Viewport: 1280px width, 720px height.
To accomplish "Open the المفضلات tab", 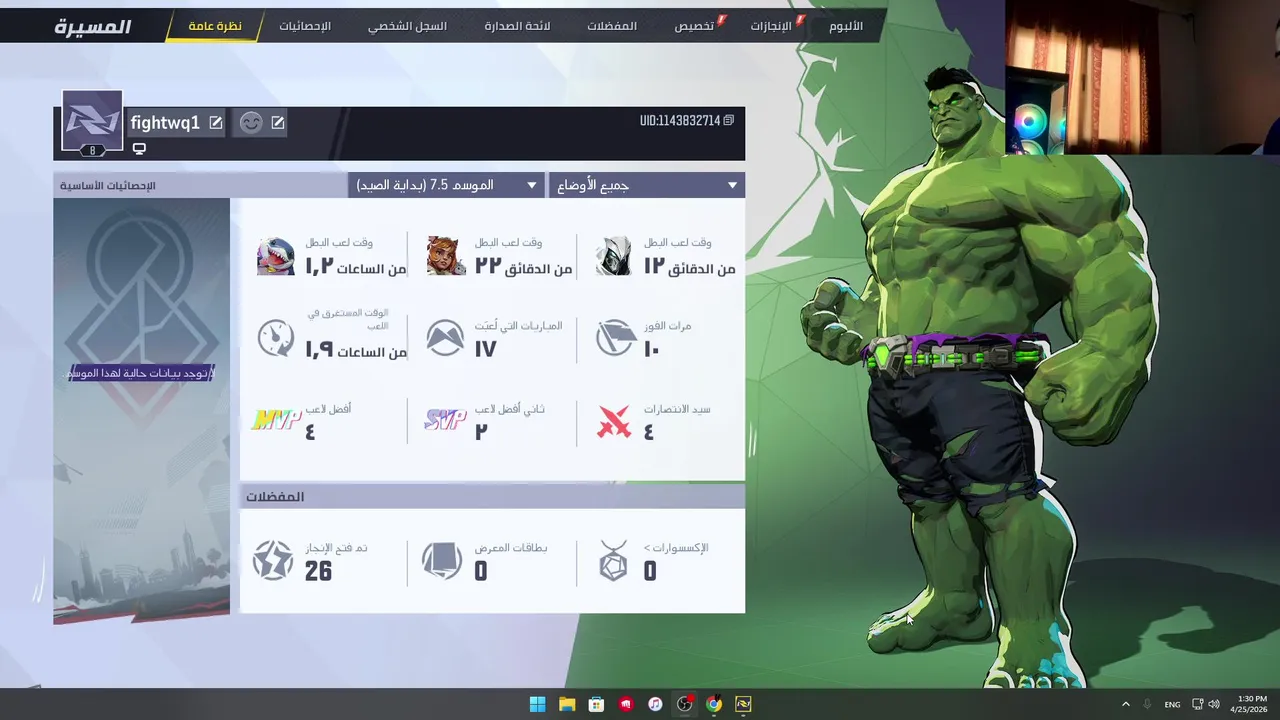I will 612,26.
